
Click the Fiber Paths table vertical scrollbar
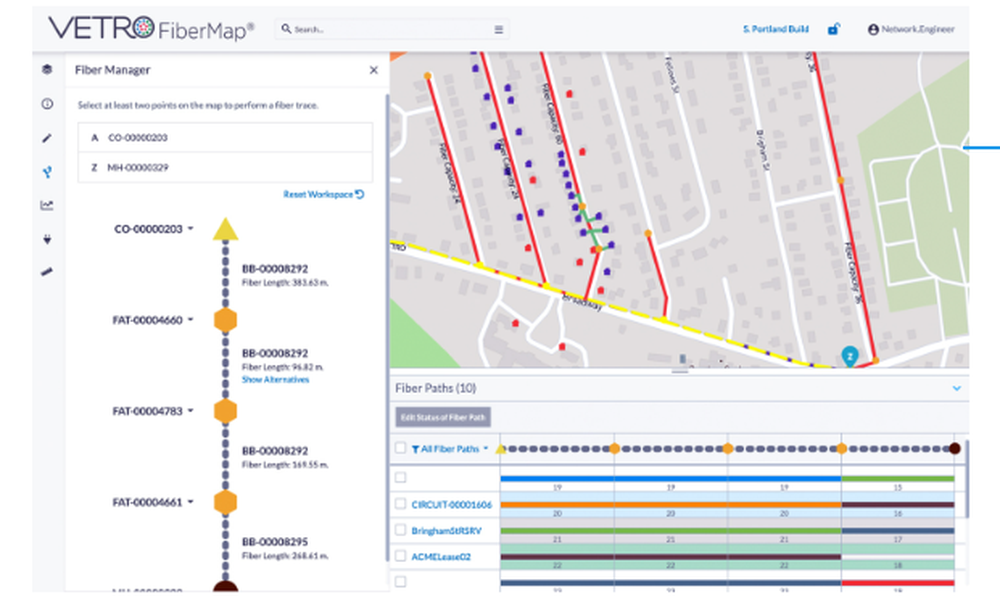click(967, 478)
